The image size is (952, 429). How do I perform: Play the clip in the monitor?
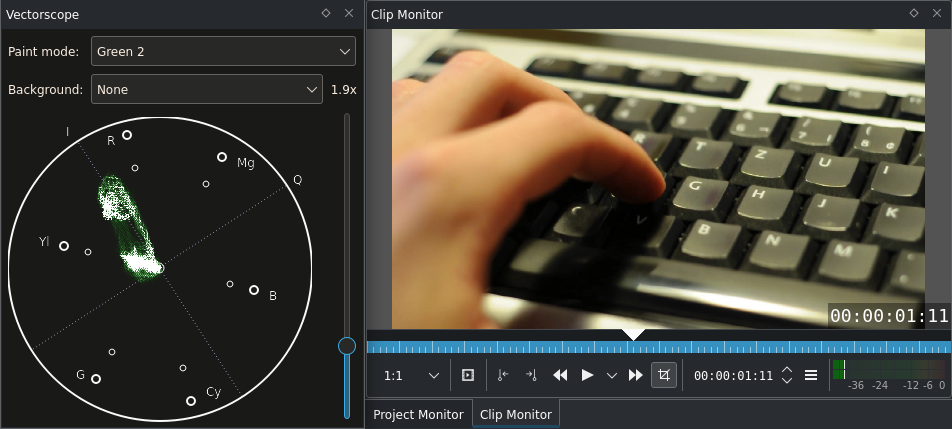tap(587, 376)
